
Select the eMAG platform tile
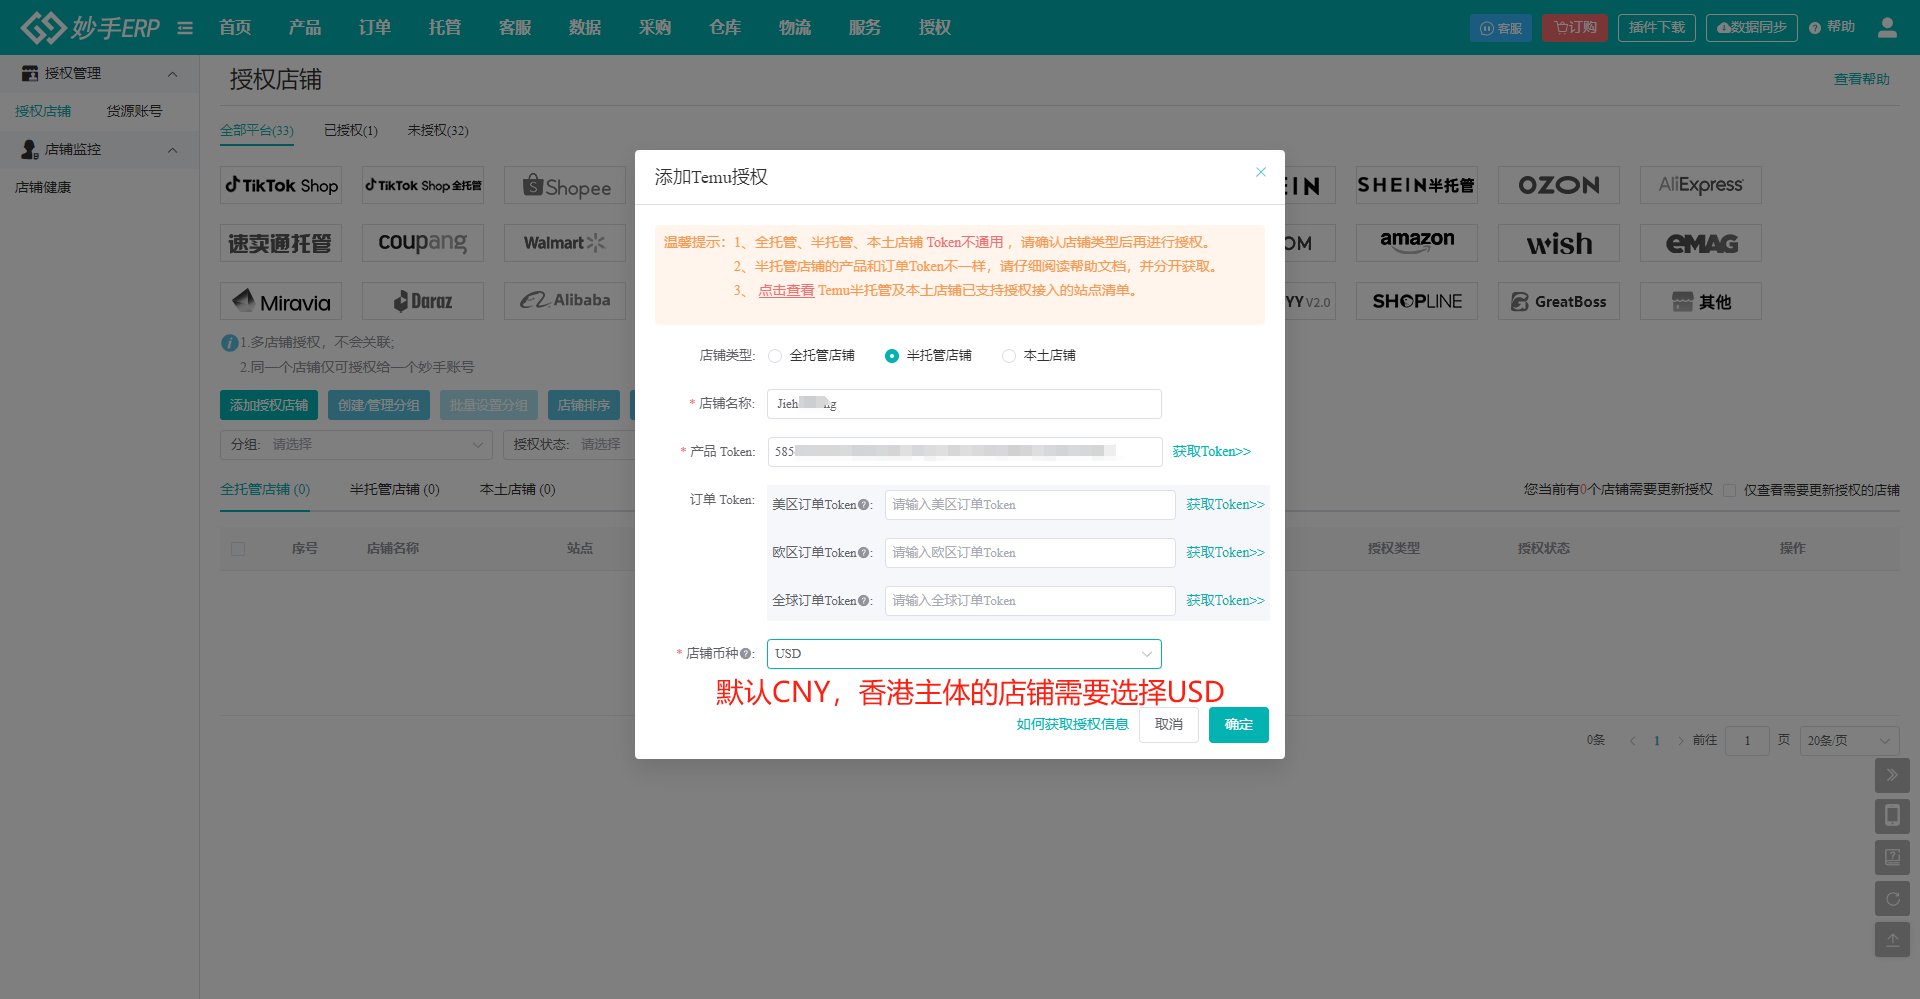1701,243
